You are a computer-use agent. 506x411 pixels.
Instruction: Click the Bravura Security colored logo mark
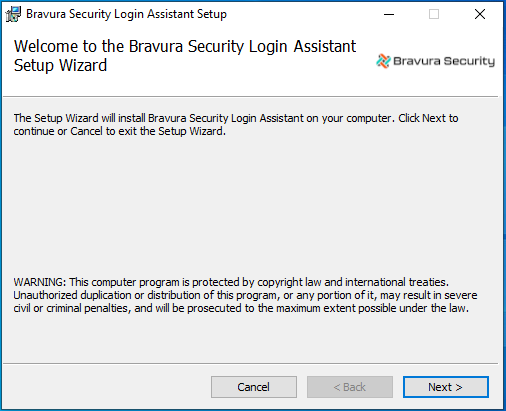pyautogui.click(x=383, y=61)
